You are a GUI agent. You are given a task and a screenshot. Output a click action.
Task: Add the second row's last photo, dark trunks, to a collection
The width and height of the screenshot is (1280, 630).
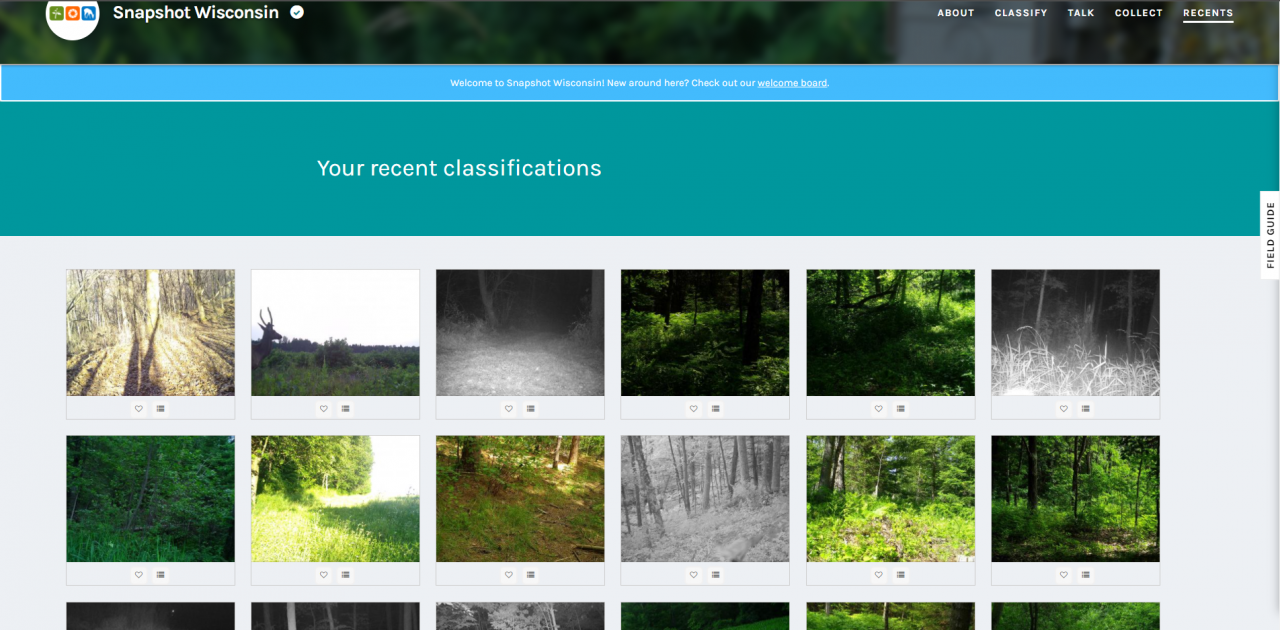tap(1086, 575)
